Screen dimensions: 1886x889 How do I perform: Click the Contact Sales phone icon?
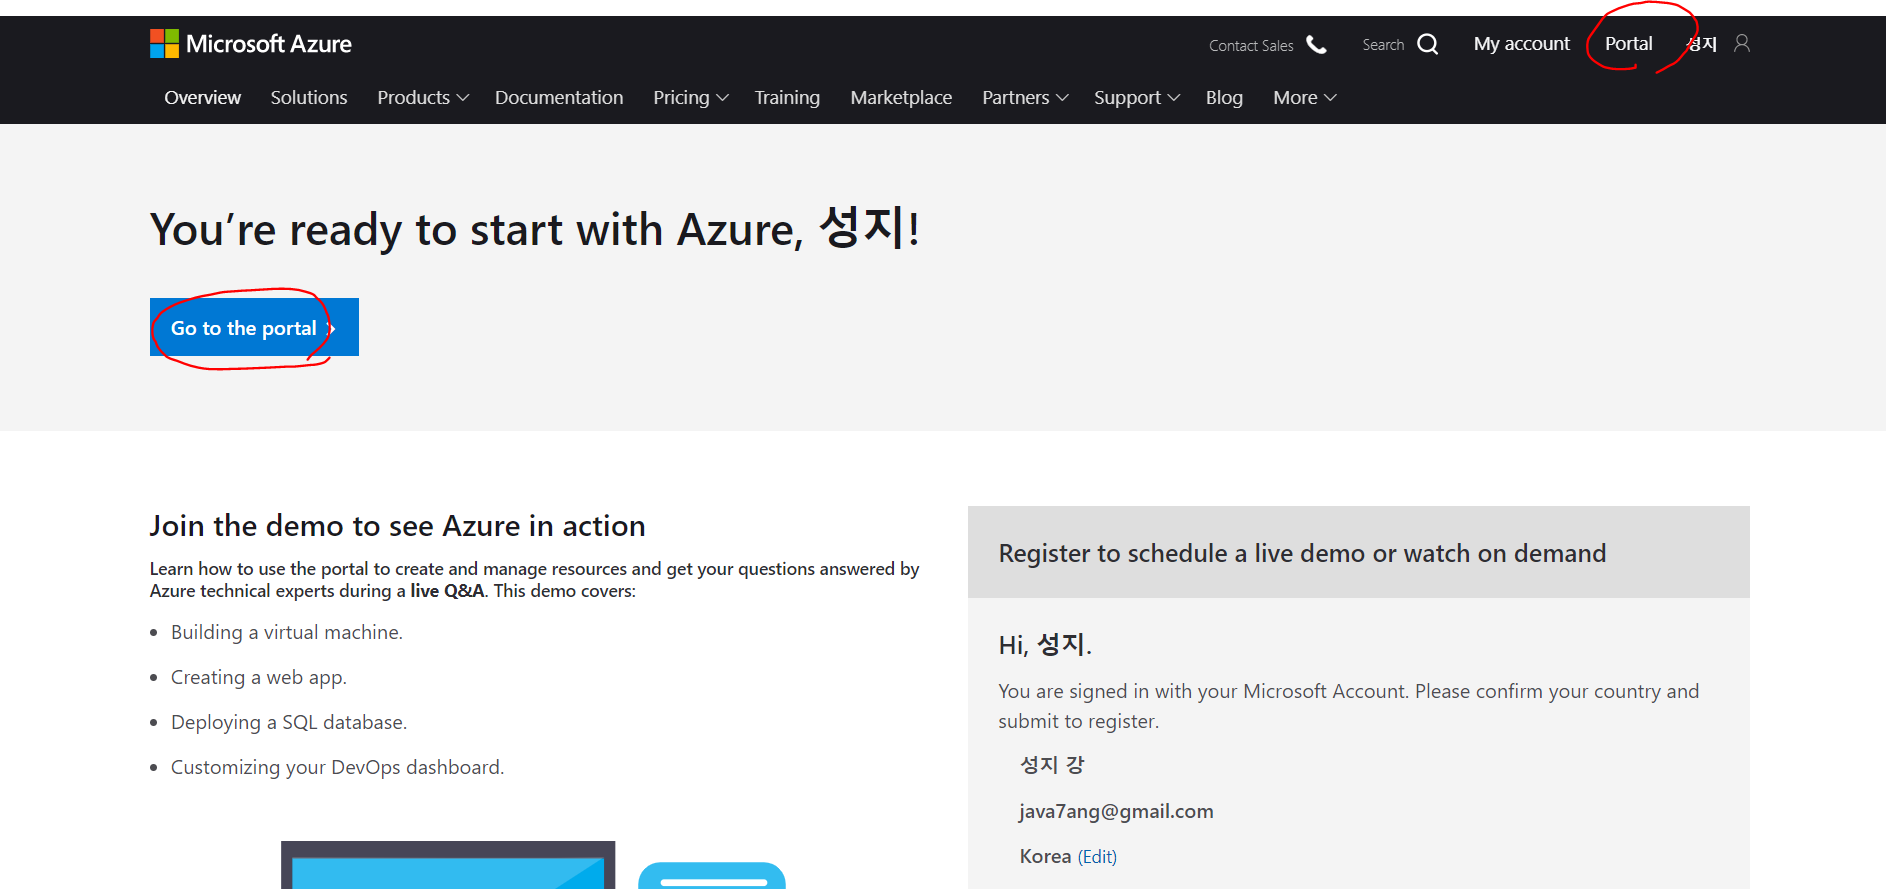pos(1316,45)
